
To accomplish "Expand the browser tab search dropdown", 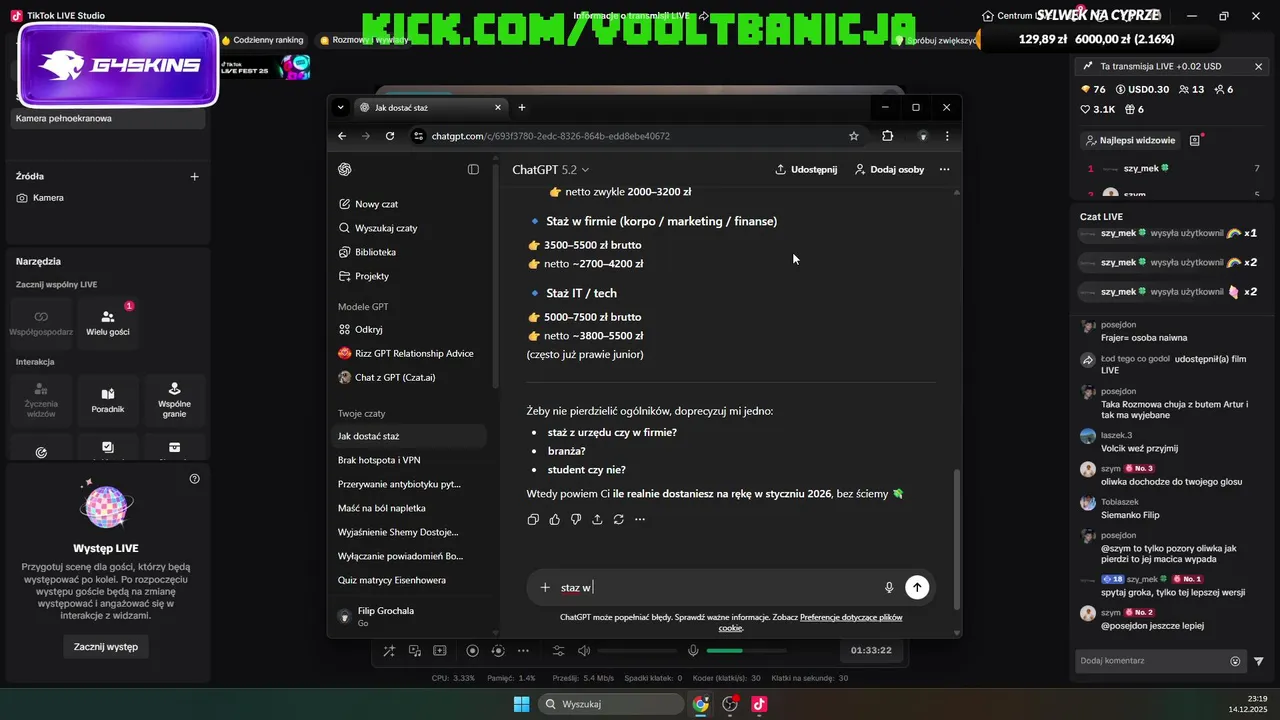I will coord(340,107).
